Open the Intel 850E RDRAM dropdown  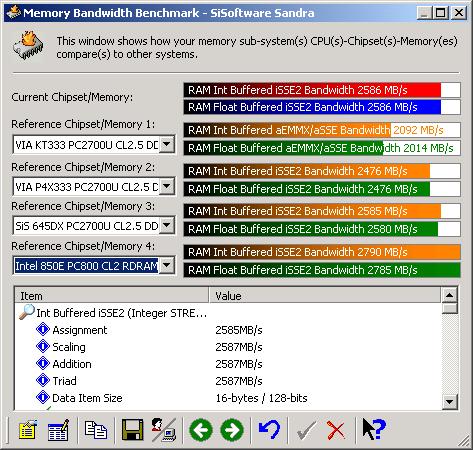point(166,266)
